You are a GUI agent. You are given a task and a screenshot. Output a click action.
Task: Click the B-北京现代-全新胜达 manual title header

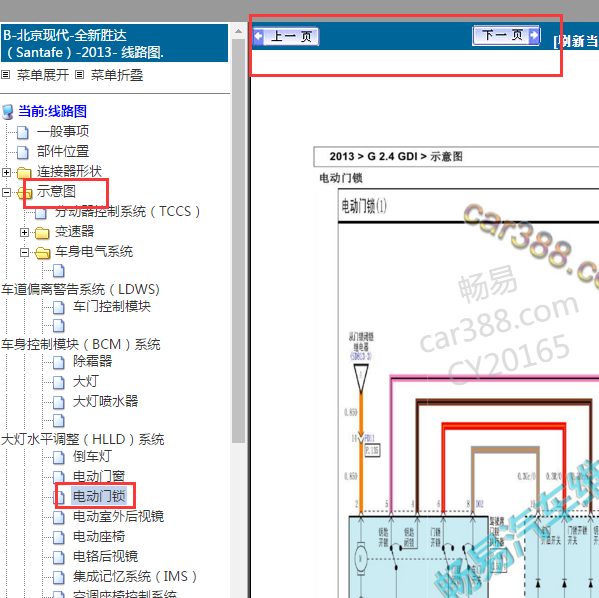115,43
